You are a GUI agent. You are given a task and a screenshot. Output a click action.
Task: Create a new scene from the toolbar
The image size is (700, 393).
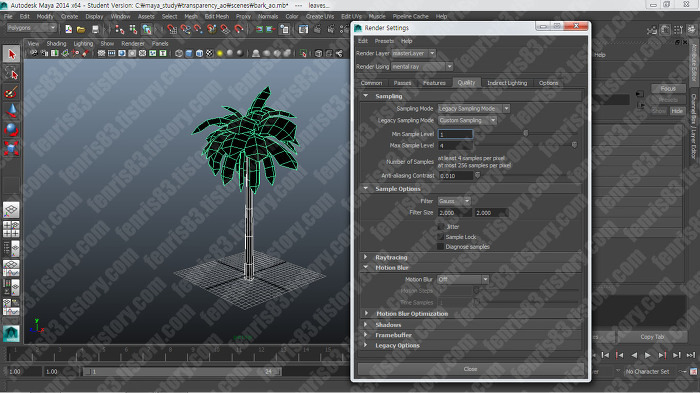pyautogui.click(x=68, y=29)
